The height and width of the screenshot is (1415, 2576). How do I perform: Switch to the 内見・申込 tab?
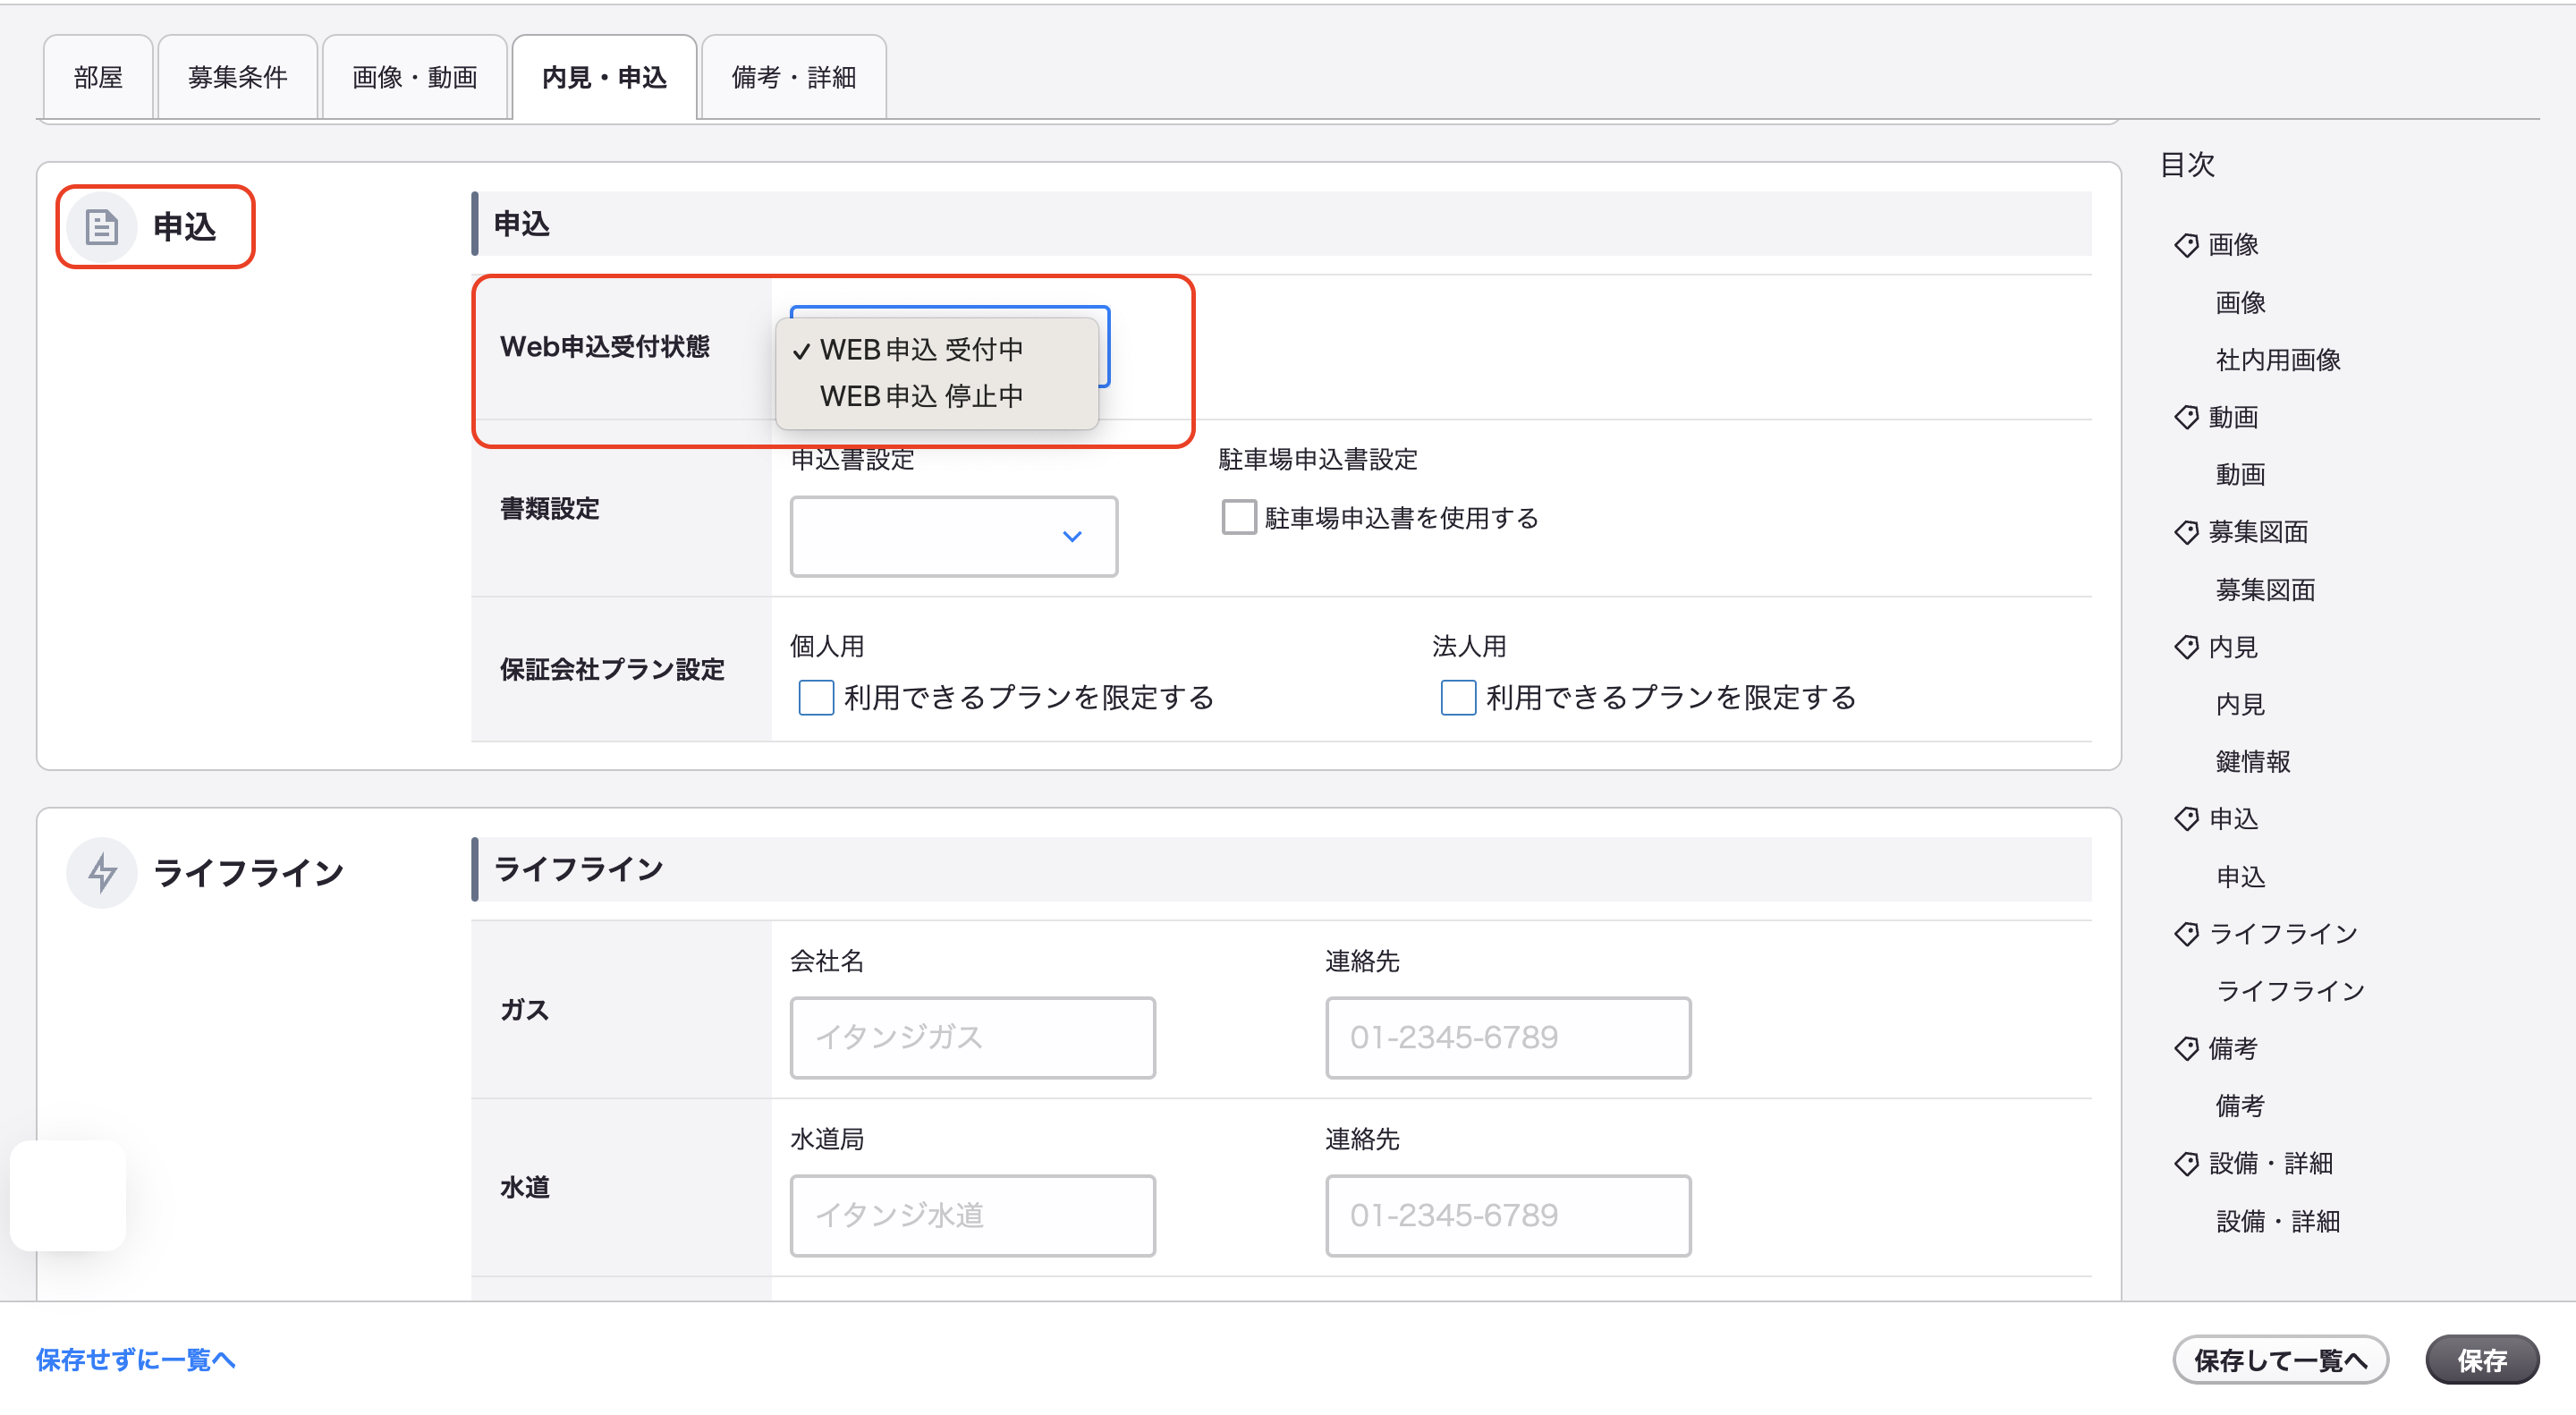[x=604, y=77]
